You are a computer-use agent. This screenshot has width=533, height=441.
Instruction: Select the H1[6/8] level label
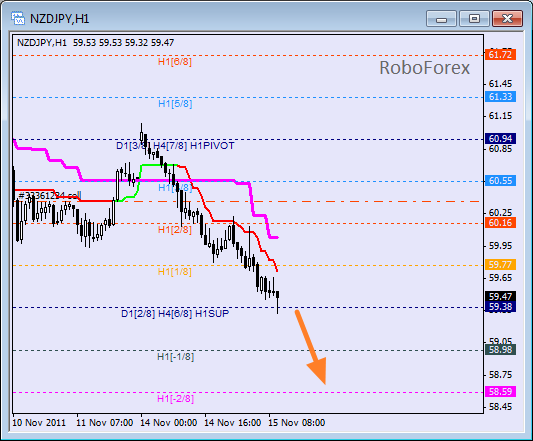coord(175,62)
